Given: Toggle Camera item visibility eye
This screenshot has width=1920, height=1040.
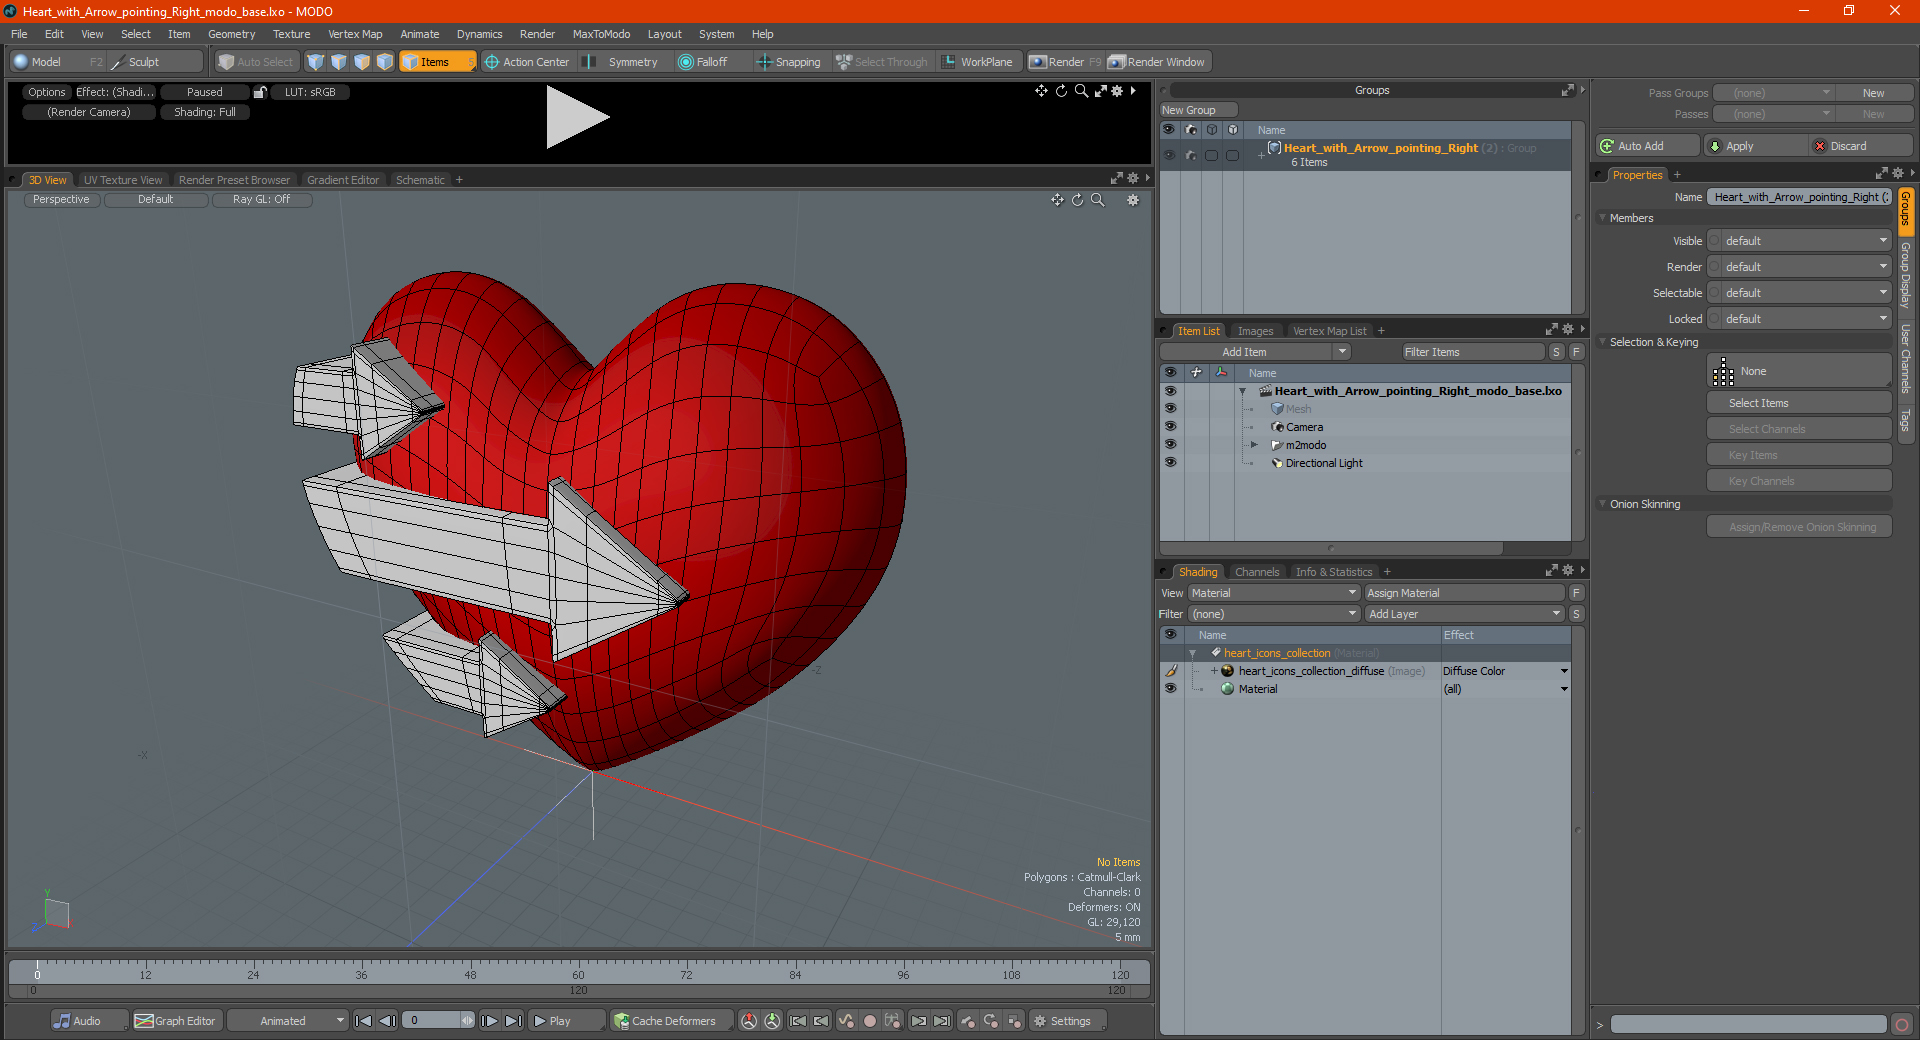Looking at the screenshot, I should [x=1170, y=427].
